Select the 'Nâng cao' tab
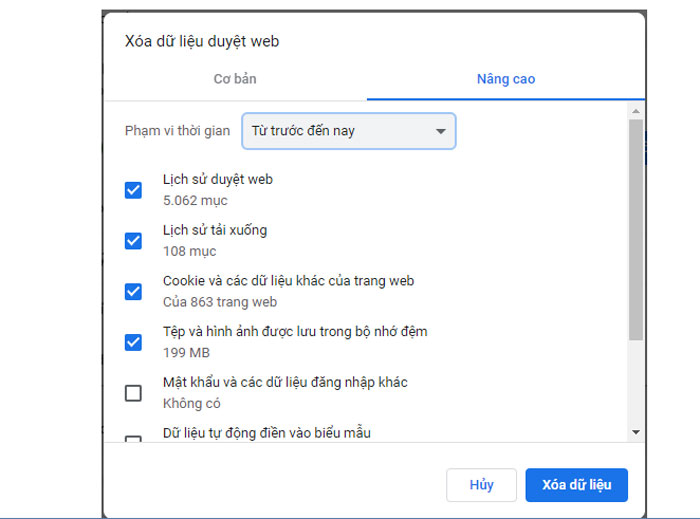The width and height of the screenshot is (700, 519). [x=505, y=78]
